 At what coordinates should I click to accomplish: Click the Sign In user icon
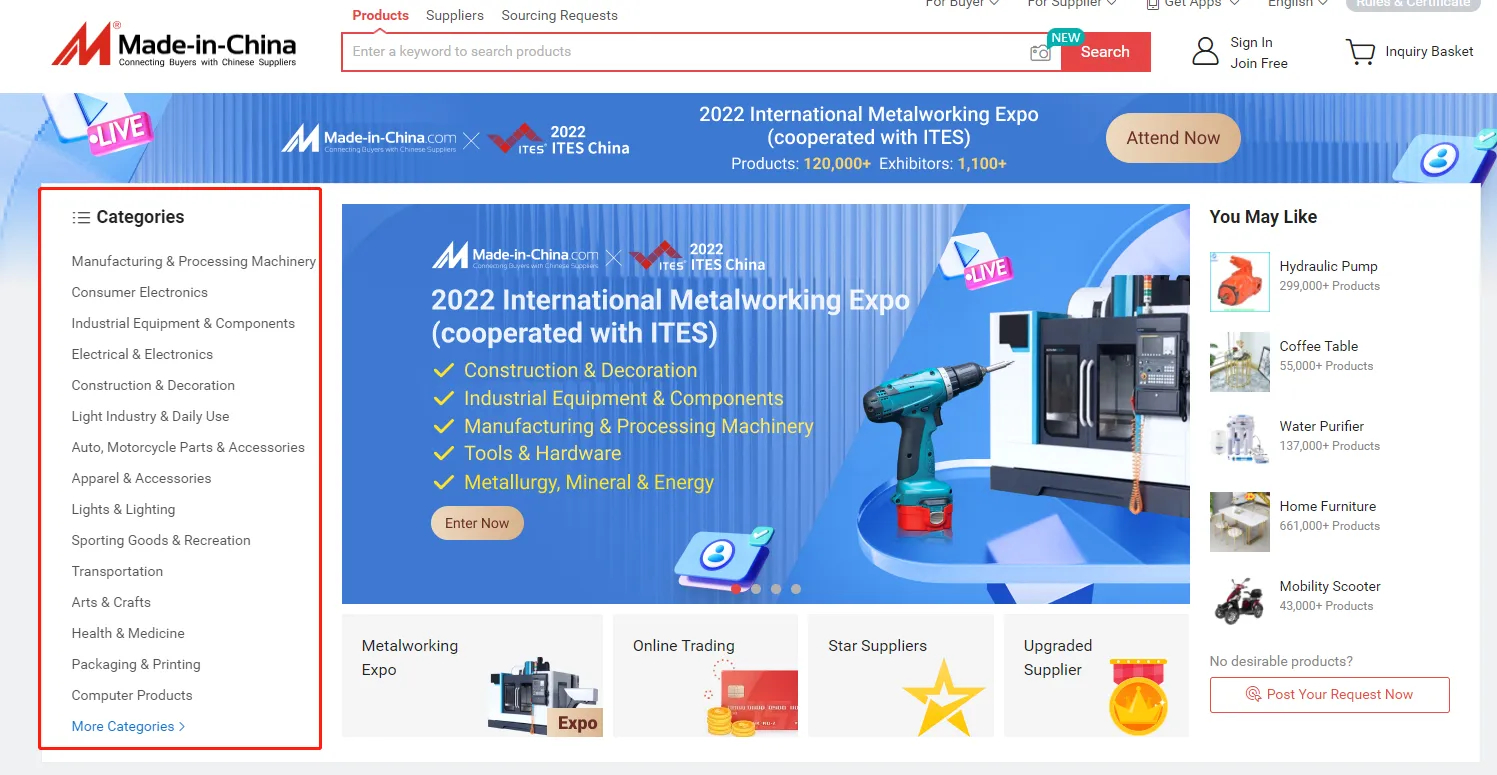[x=1205, y=51]
